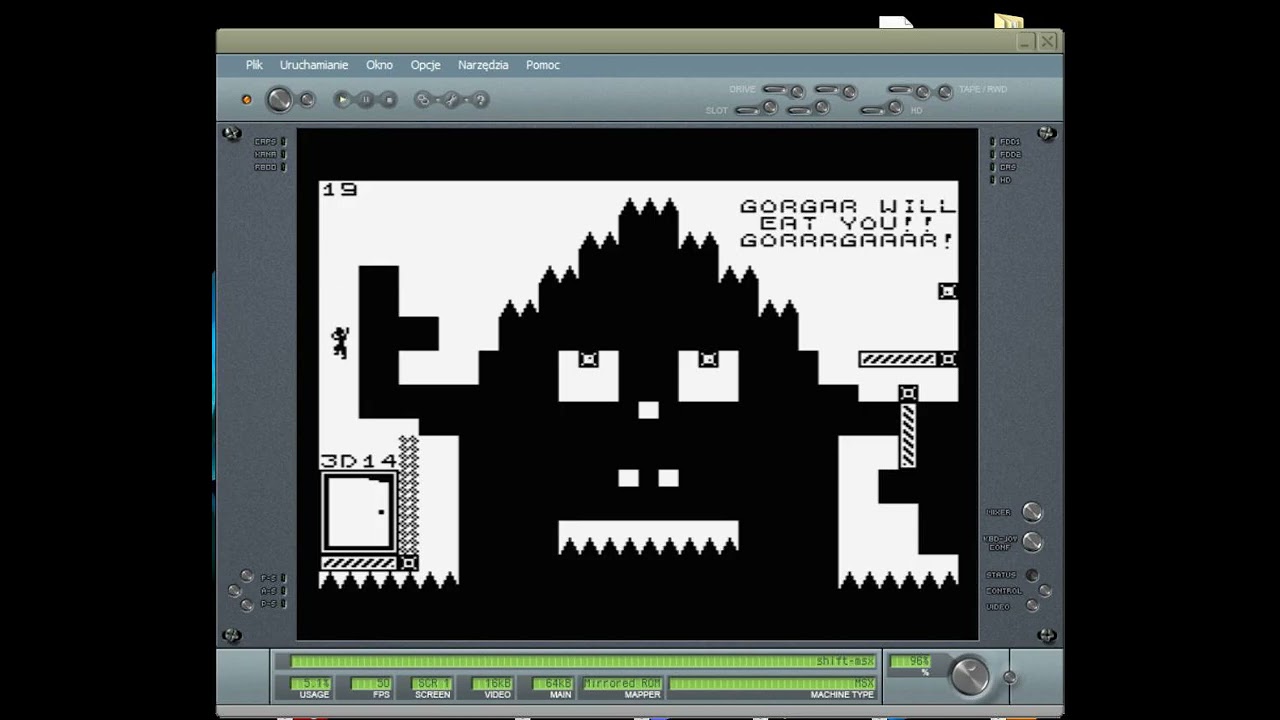The width and height of the screenshot is (1280, 720).
Task: Toggle the STATUS panel button
Action: tap(1031, 575)
